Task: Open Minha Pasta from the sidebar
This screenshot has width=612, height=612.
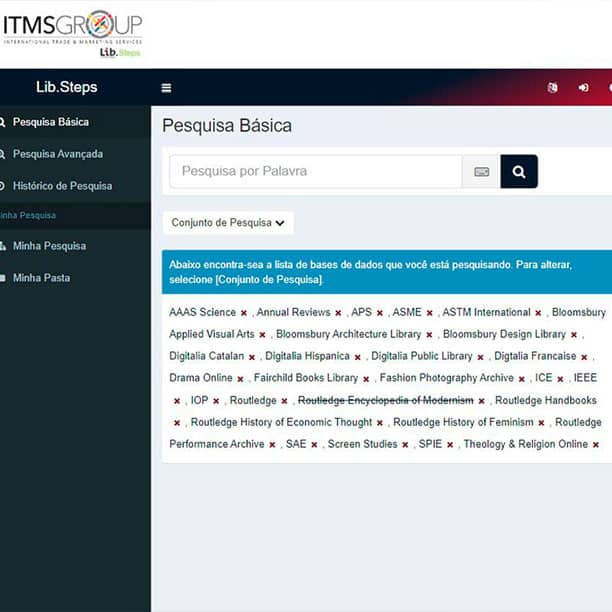Action: tap(41, 278)
